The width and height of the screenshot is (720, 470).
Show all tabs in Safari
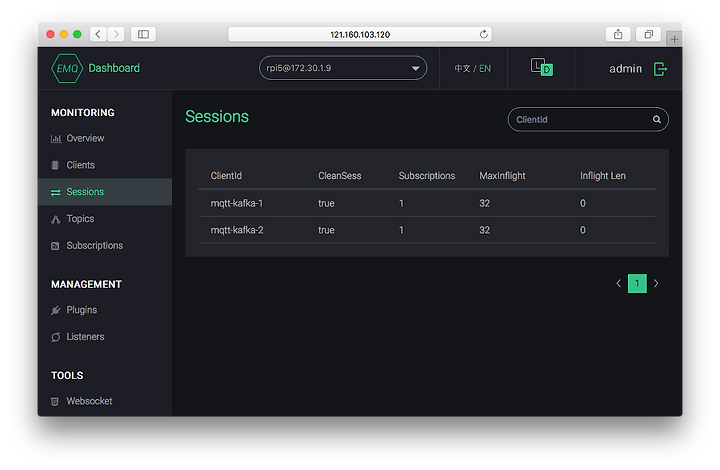(x=648, y=34)
